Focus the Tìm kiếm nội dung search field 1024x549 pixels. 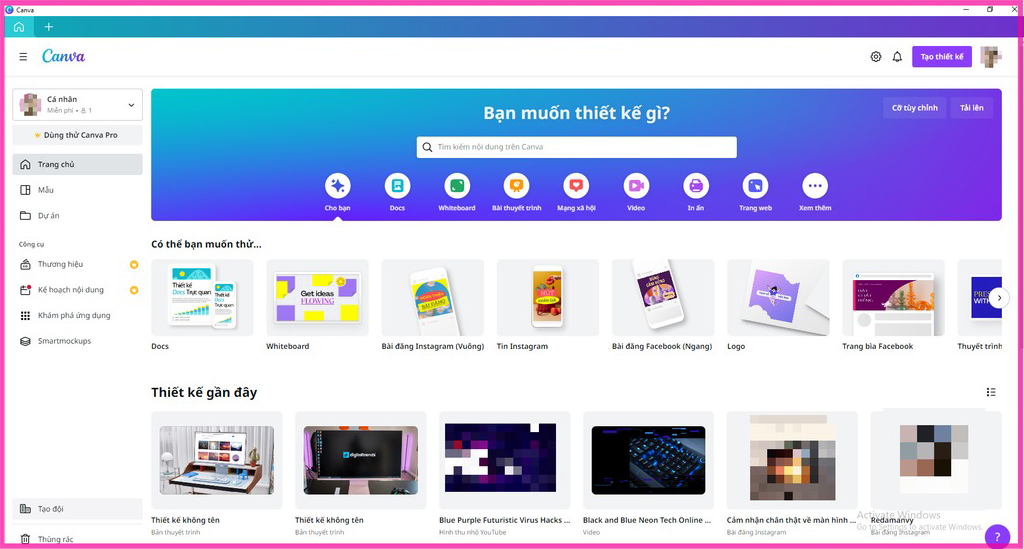pos(577,147)
